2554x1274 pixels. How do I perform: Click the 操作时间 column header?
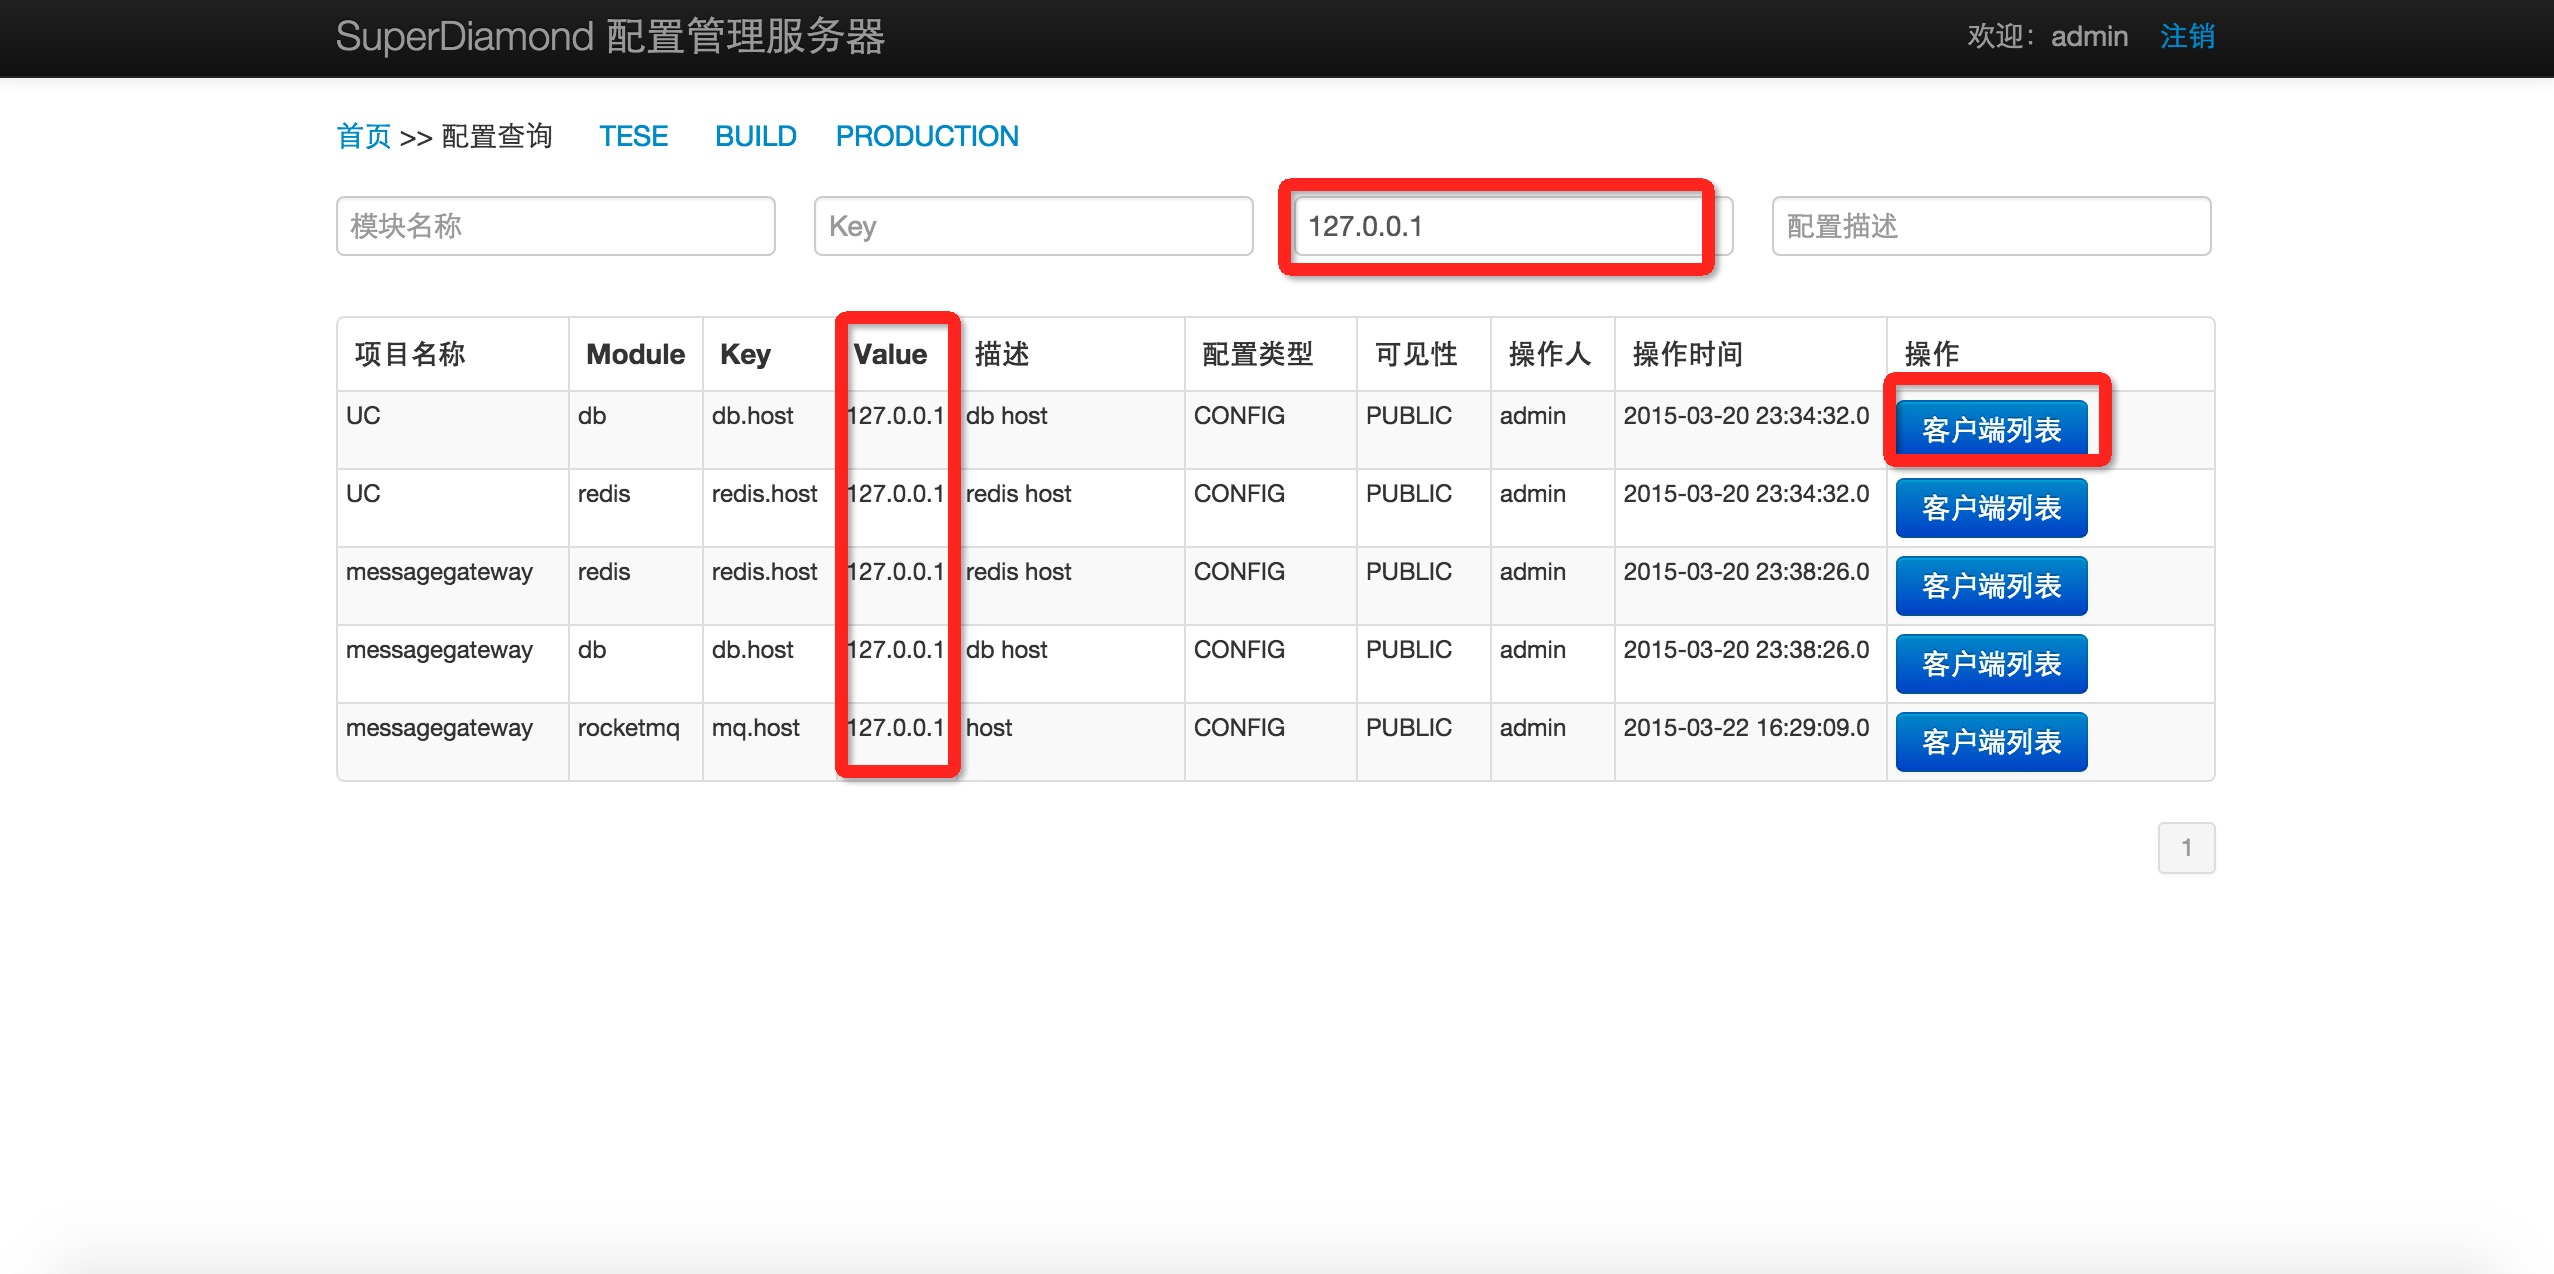click(x=1687, y=354)
